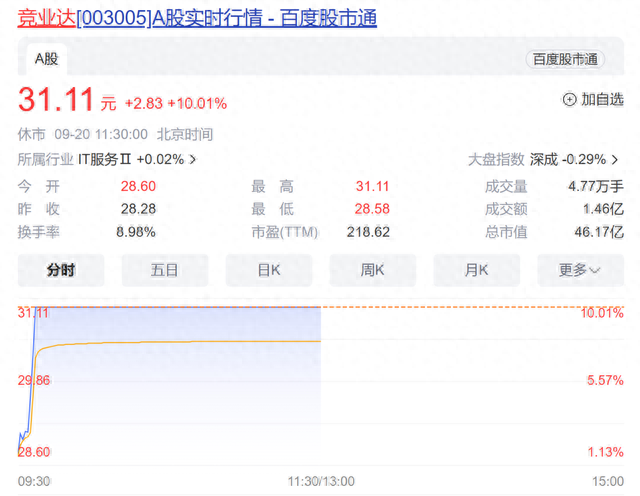Click the 百度股市通 badge button
This screenshot has width=640, height=496.
(565, 59)
